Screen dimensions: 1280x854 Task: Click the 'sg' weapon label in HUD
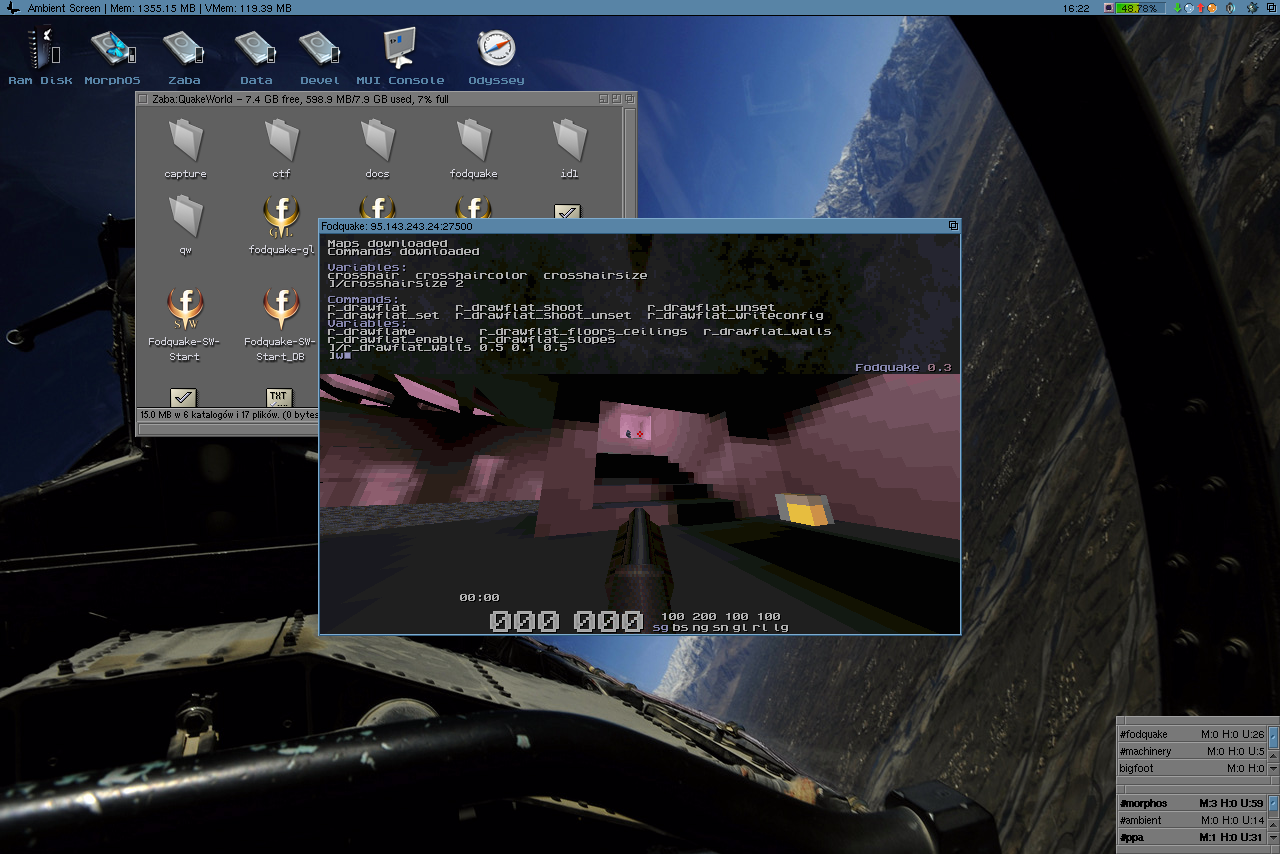click(660, 627)
